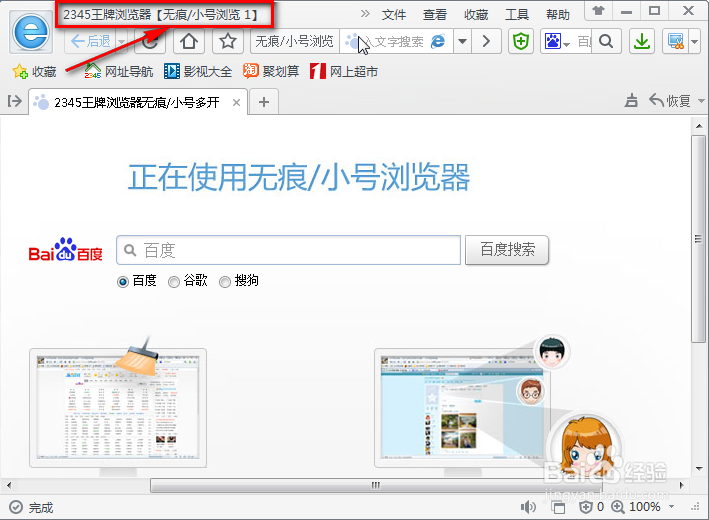Select the 2345王牌浏览器无痕/小号多开 tab
Viewport: 709px width, 520px height.
click(138, 103)
